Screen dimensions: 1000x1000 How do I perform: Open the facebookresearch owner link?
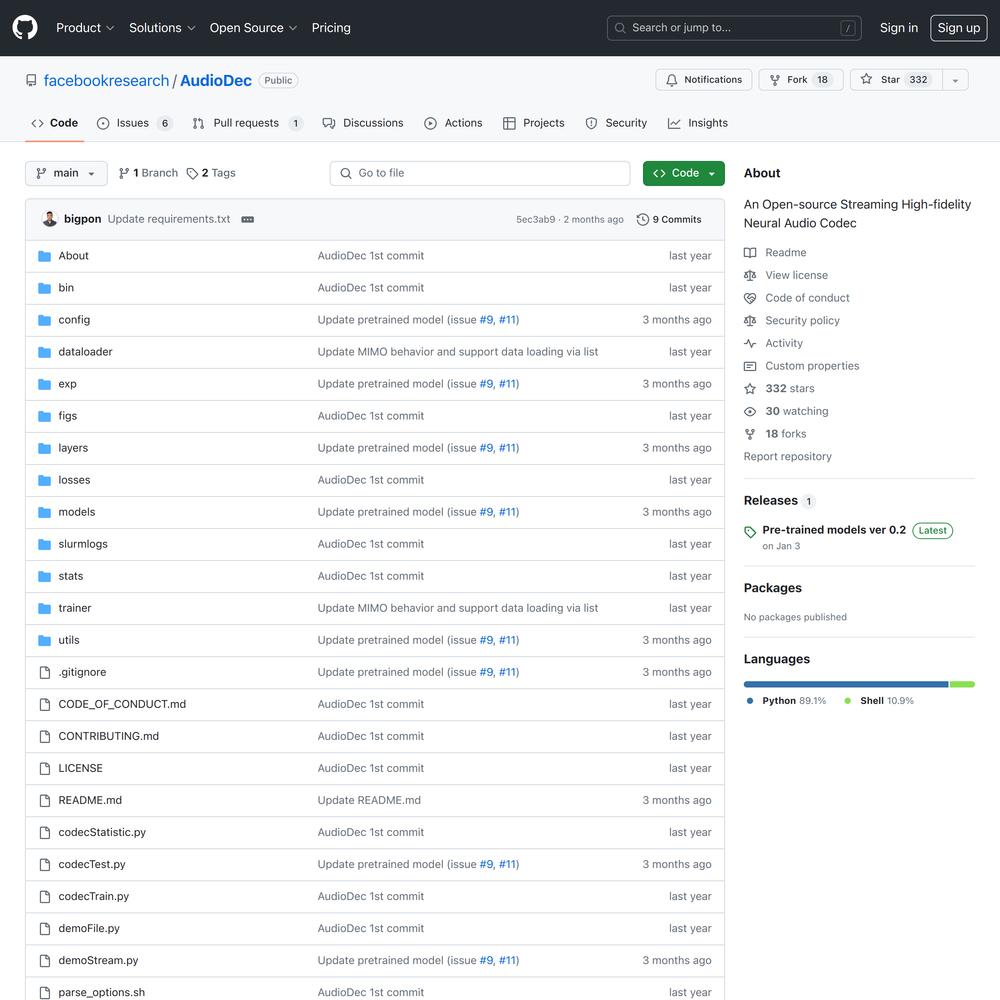(x=107, y=80)
